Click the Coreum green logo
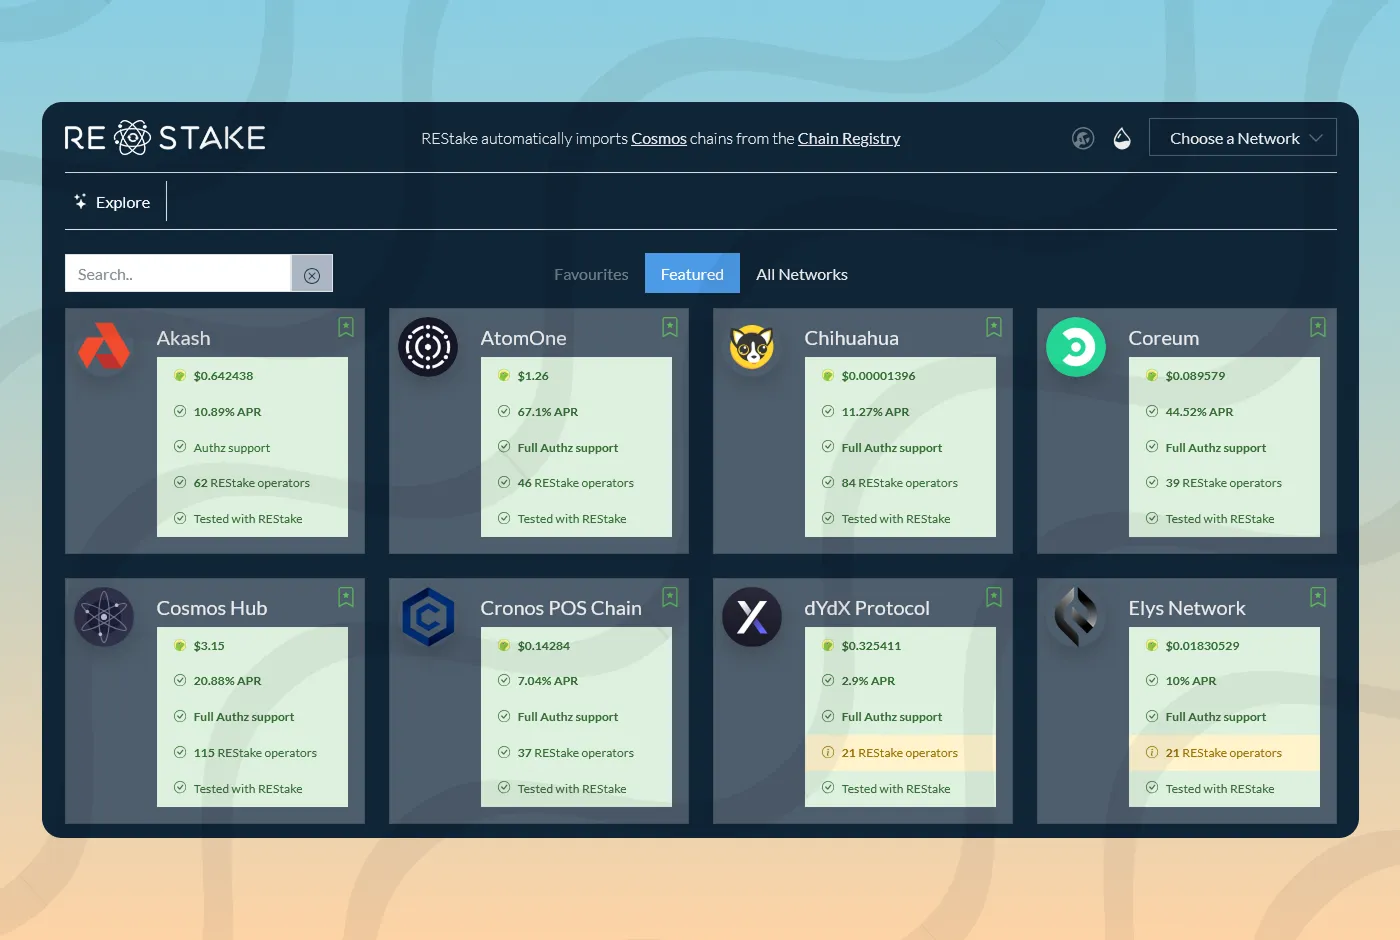The width and height of the screenshot is (1400, 940). coord(1076,347)
